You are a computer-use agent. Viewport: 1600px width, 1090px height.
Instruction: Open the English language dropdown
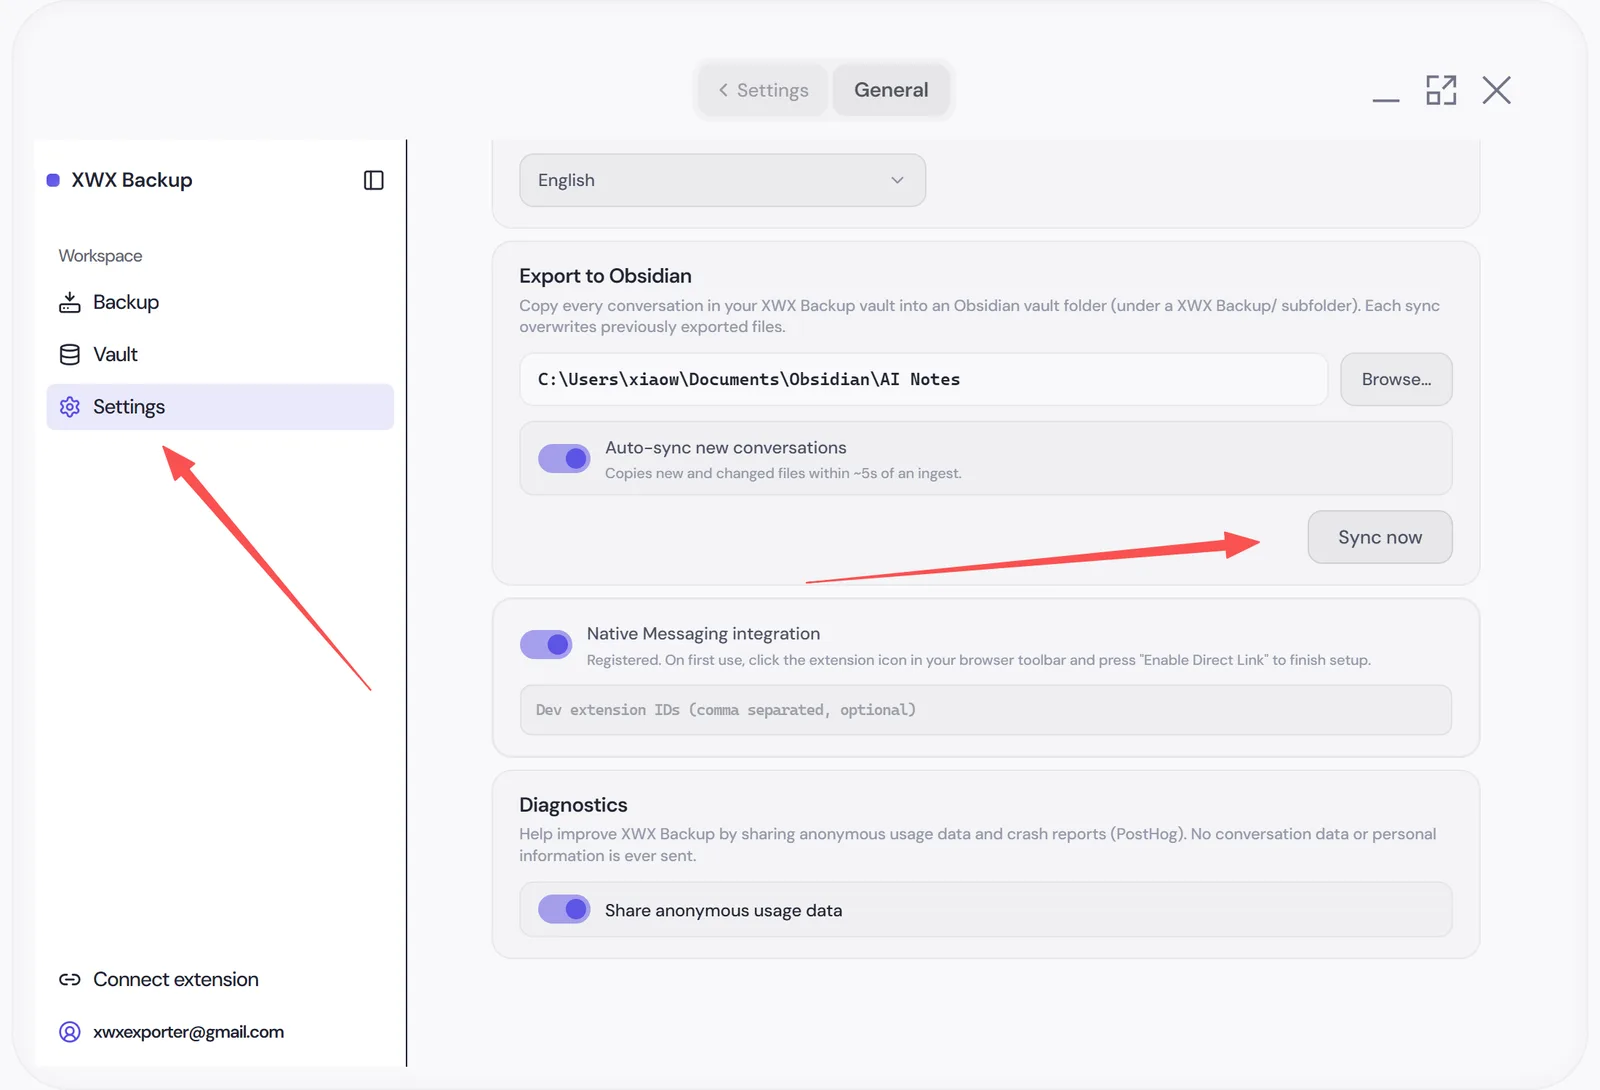click(722, 180)
